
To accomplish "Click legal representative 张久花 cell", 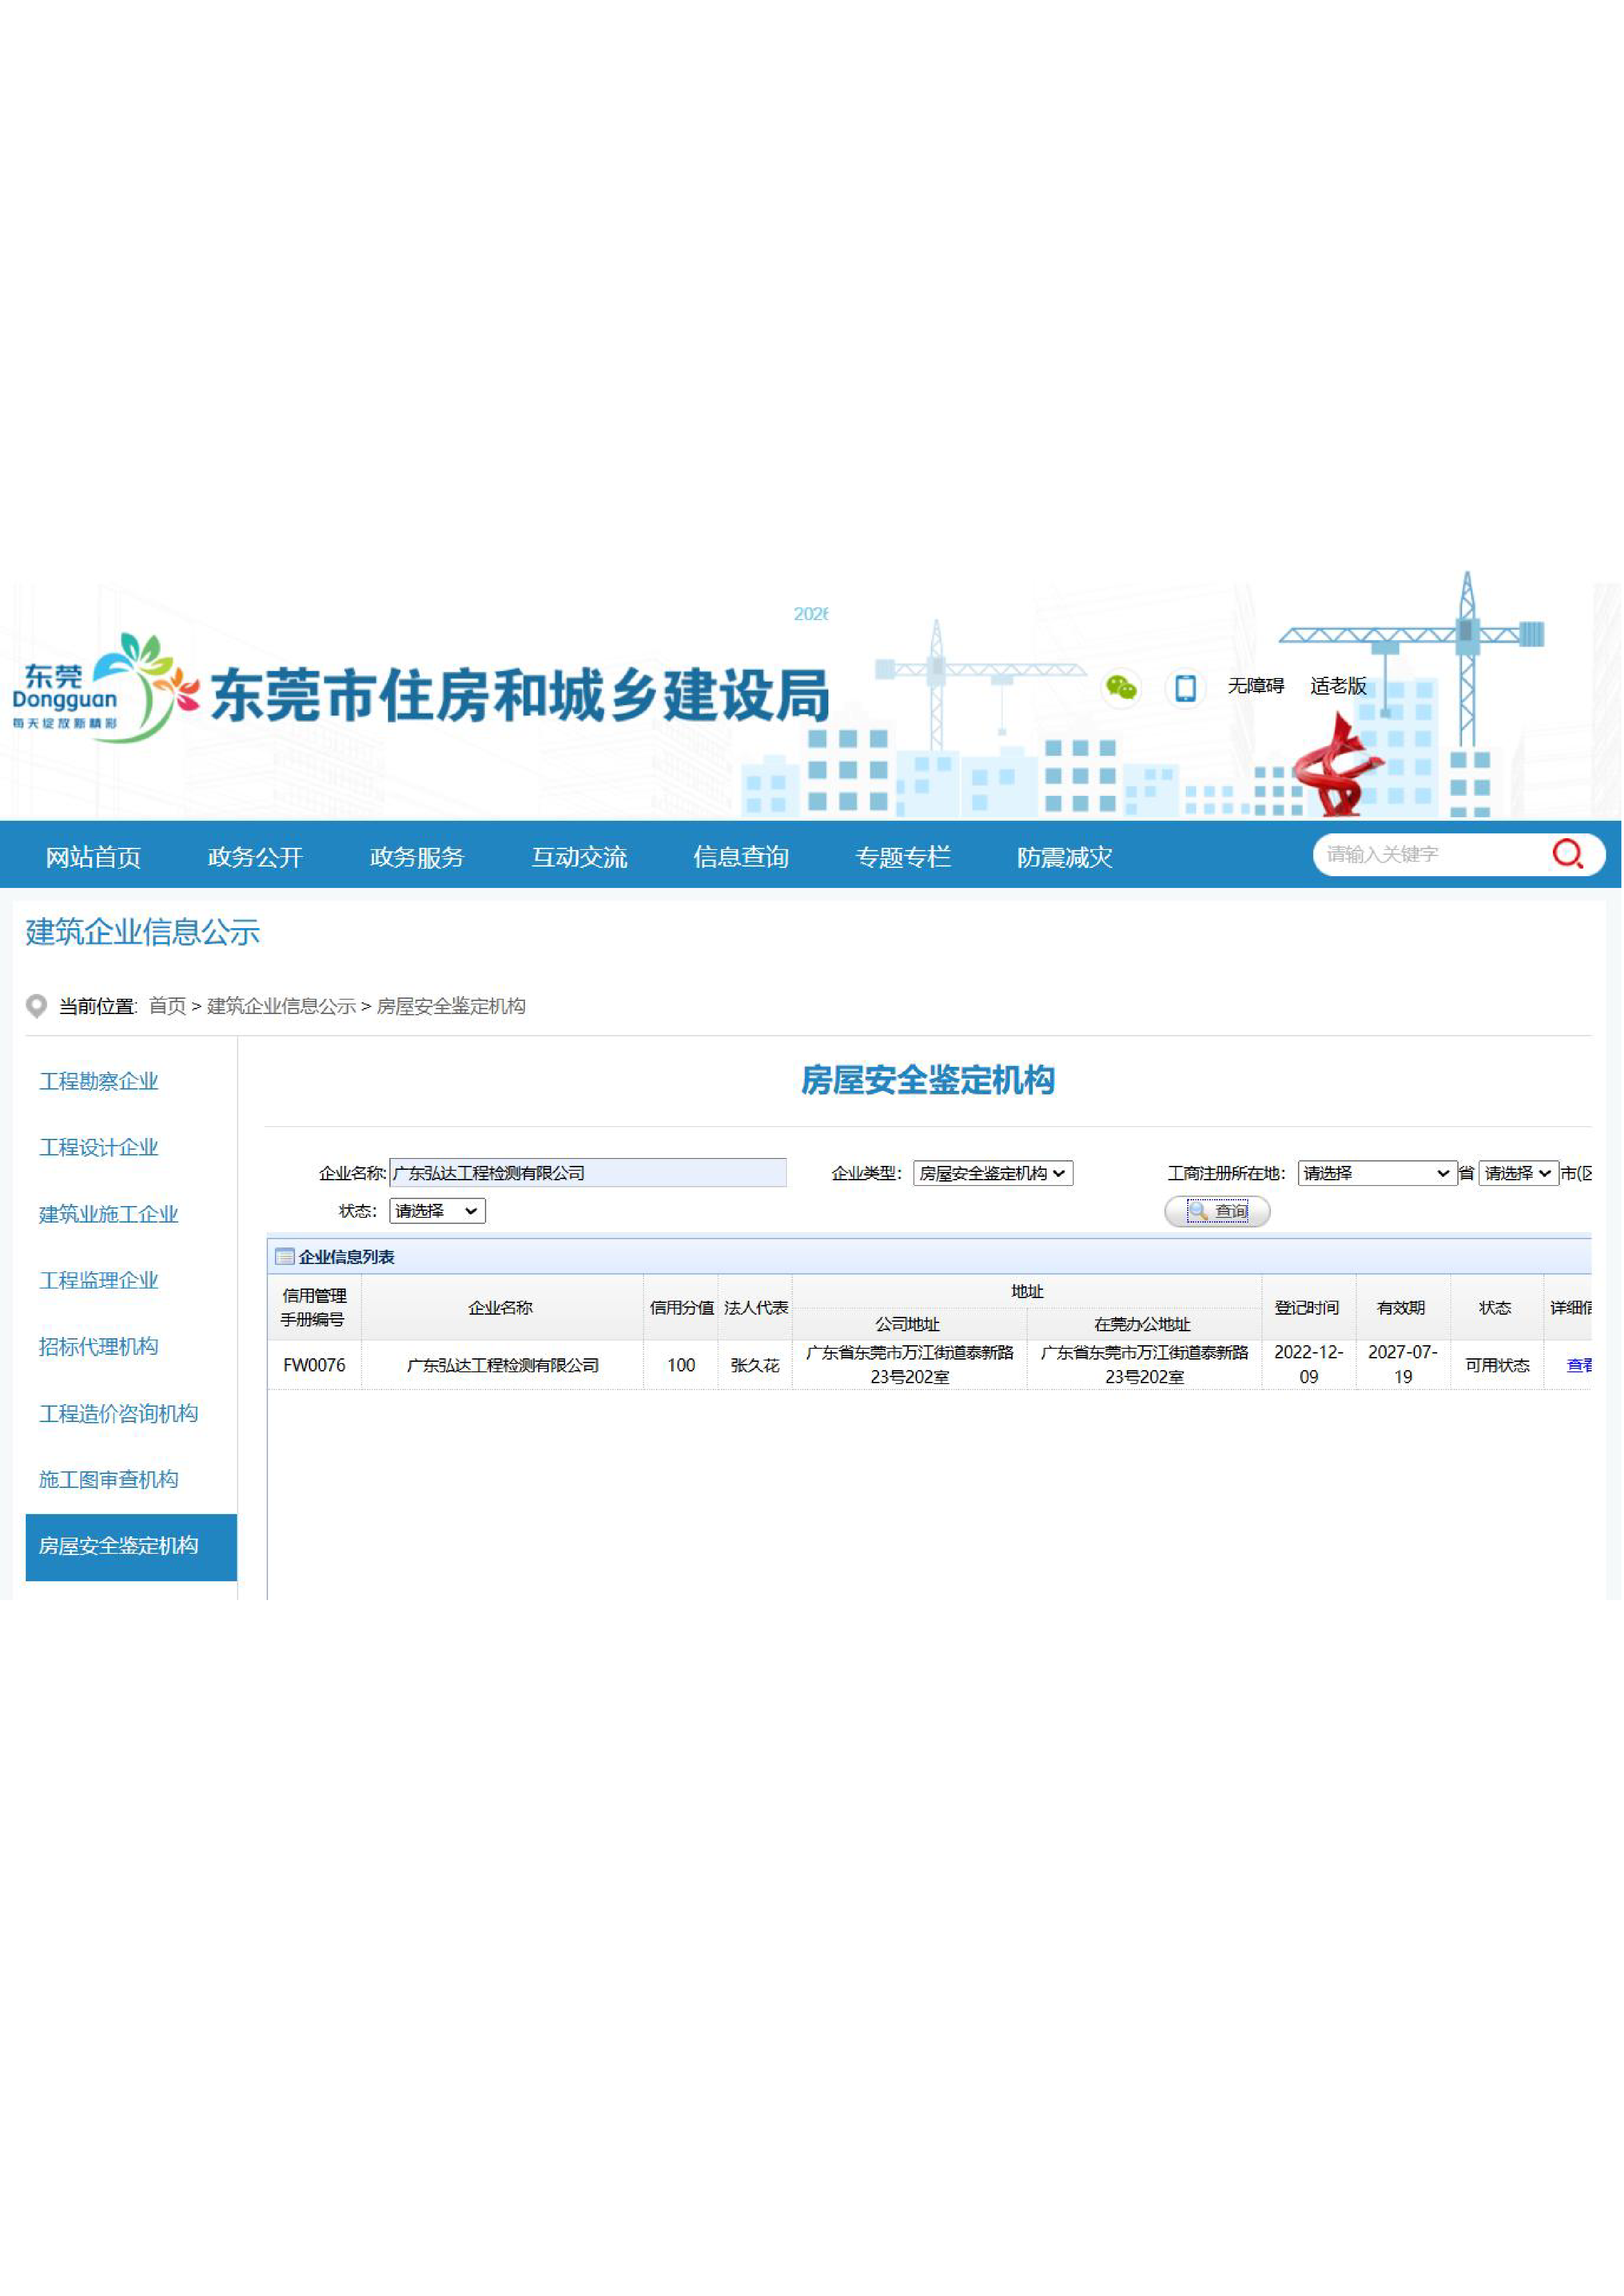I will pyautogui.click(x=755, y=1365).
